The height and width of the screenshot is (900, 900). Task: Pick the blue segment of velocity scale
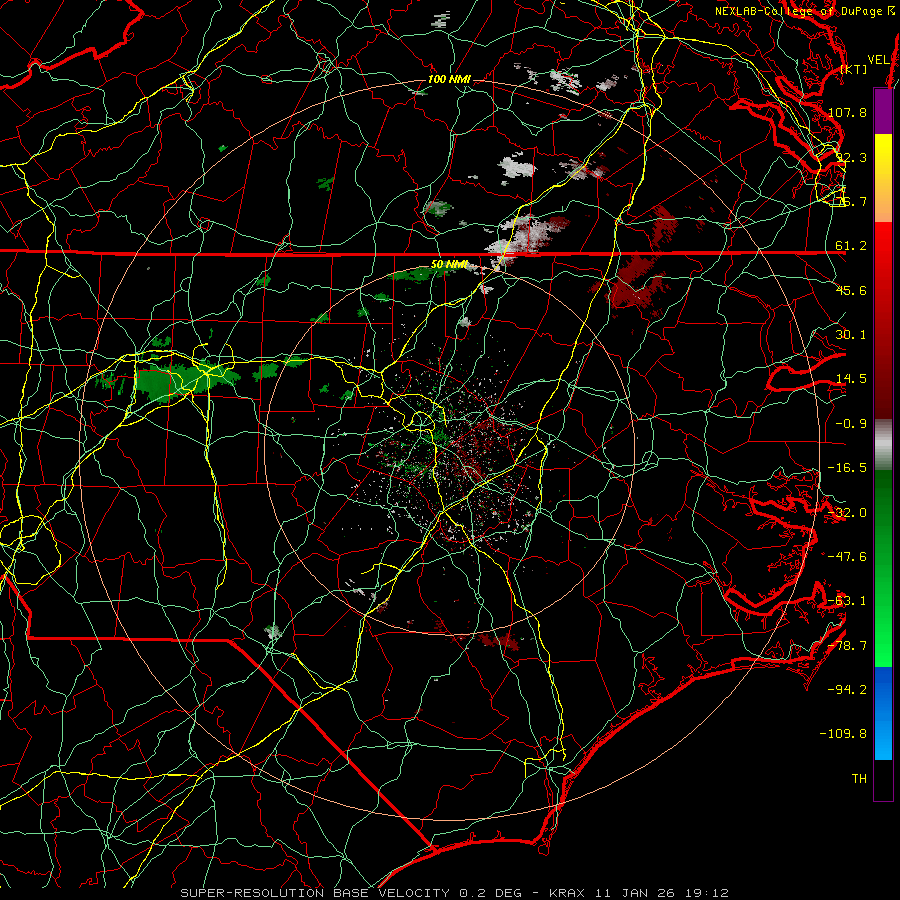pyautogui.click(x=883, y=713)
